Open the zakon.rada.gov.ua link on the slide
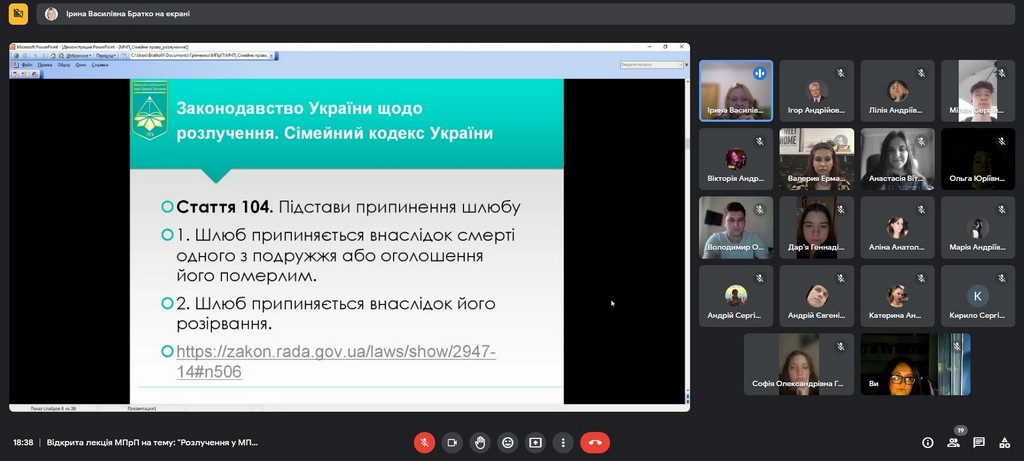The height and width of the screenshot is (461, 1024). pos(336,361)
